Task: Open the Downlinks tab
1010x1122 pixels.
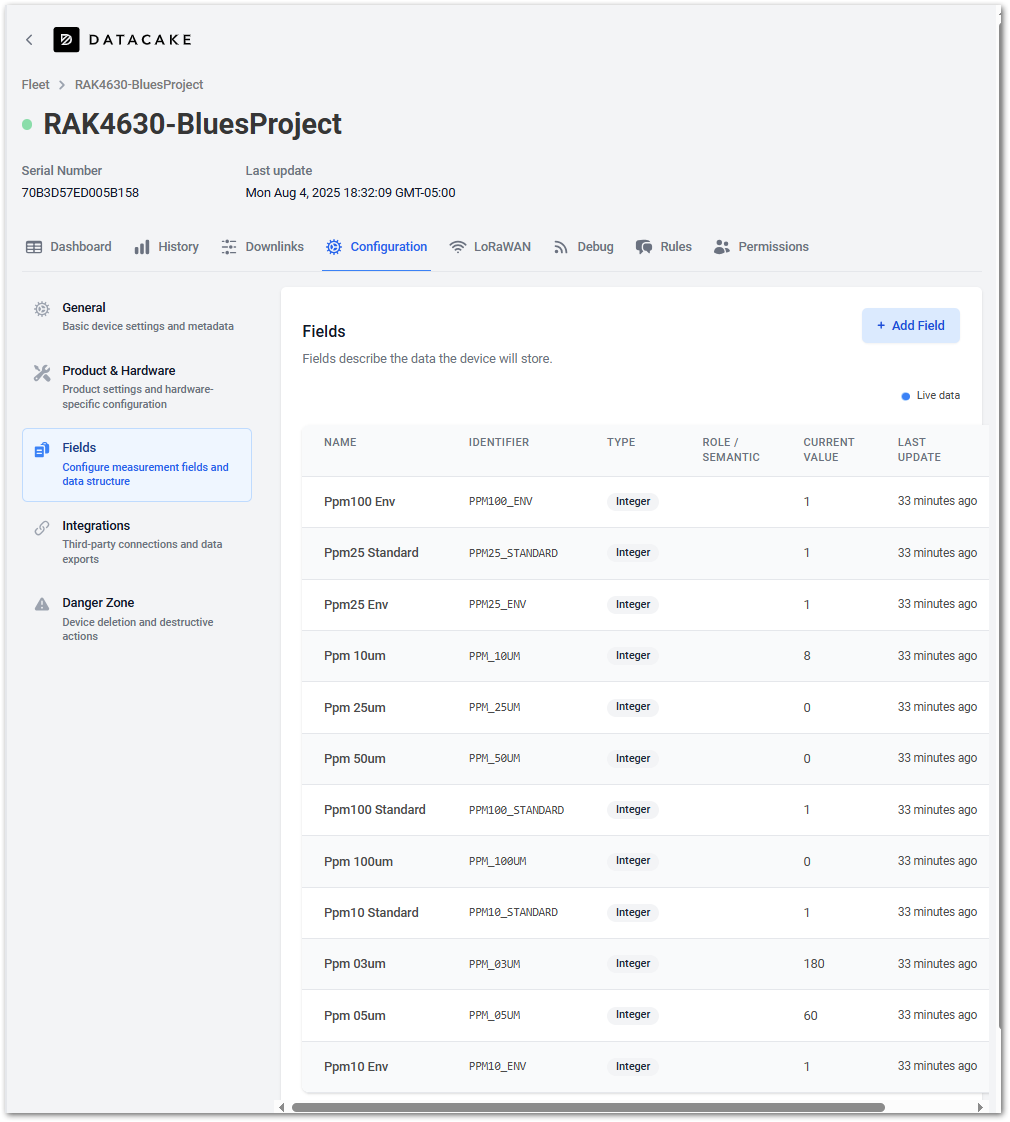Action: coord(262,247)
